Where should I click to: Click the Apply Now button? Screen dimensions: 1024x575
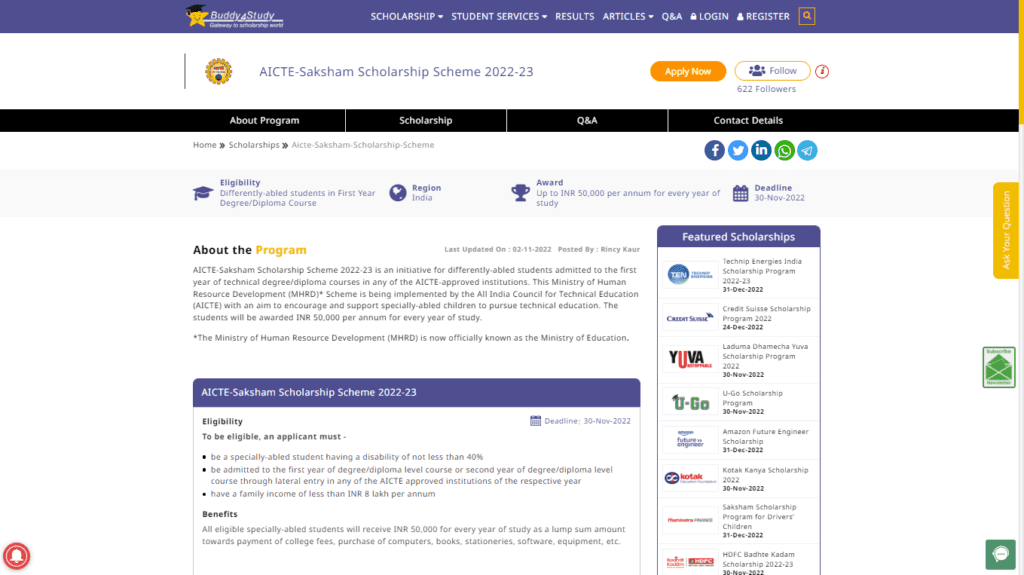click(688, 71)
